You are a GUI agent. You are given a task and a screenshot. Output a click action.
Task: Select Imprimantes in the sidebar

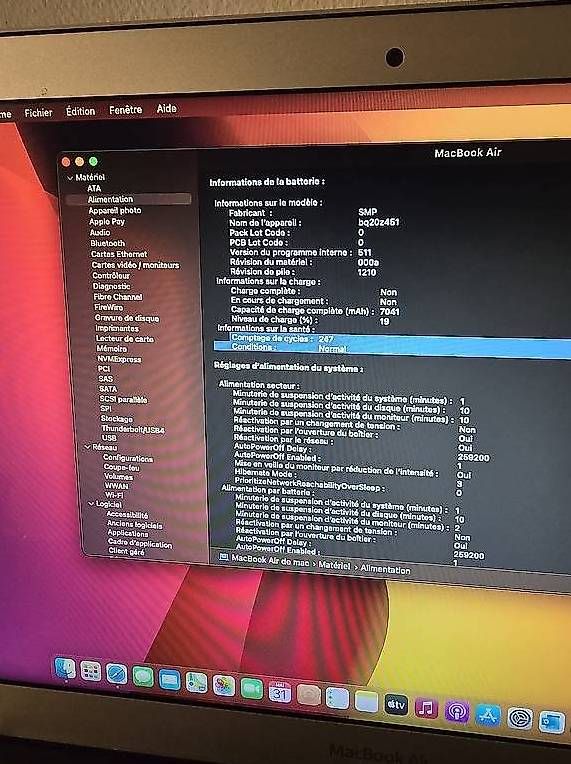(x=117, y=328)
